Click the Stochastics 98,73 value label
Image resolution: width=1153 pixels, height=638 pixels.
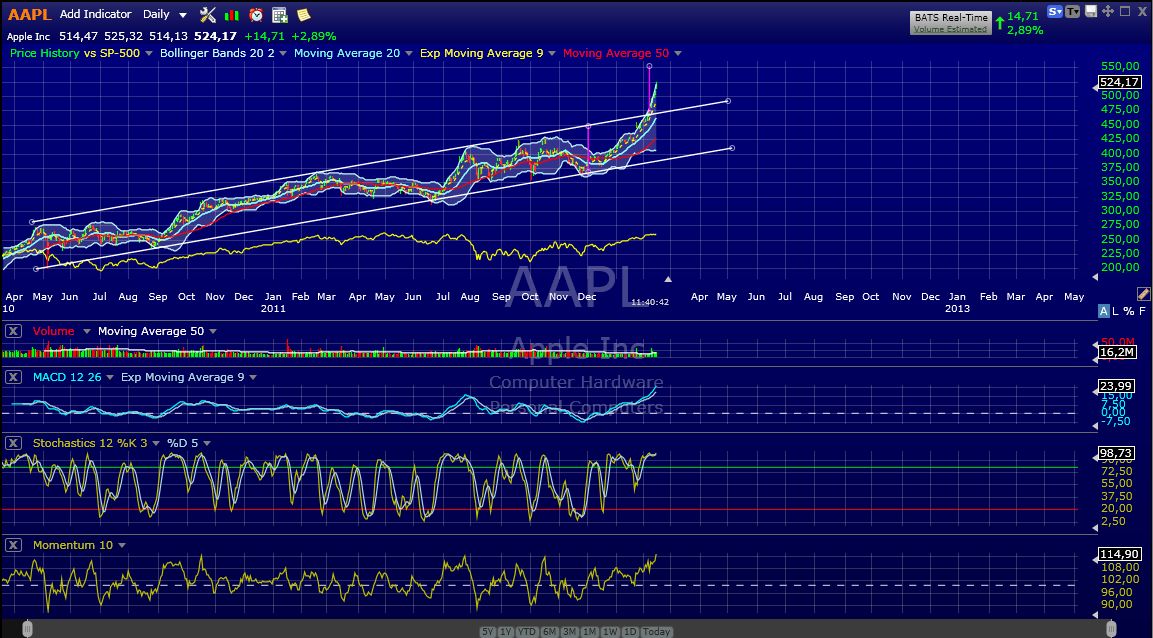(1115, 453)
